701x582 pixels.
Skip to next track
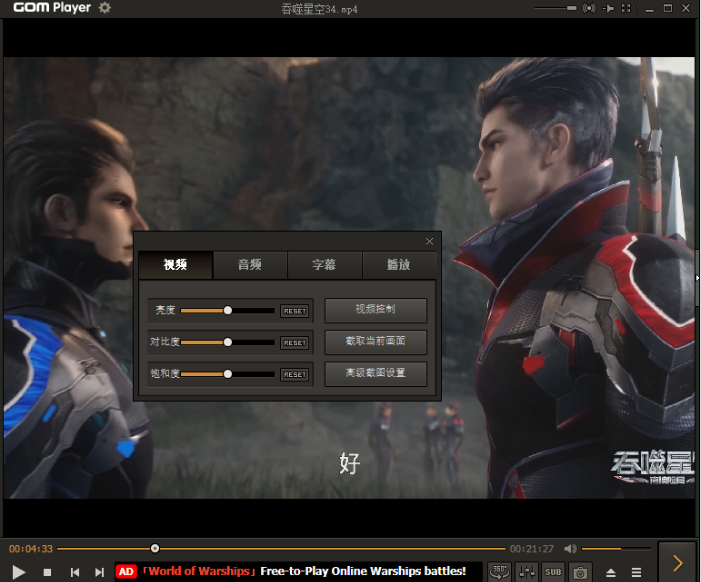coord(99,572)
